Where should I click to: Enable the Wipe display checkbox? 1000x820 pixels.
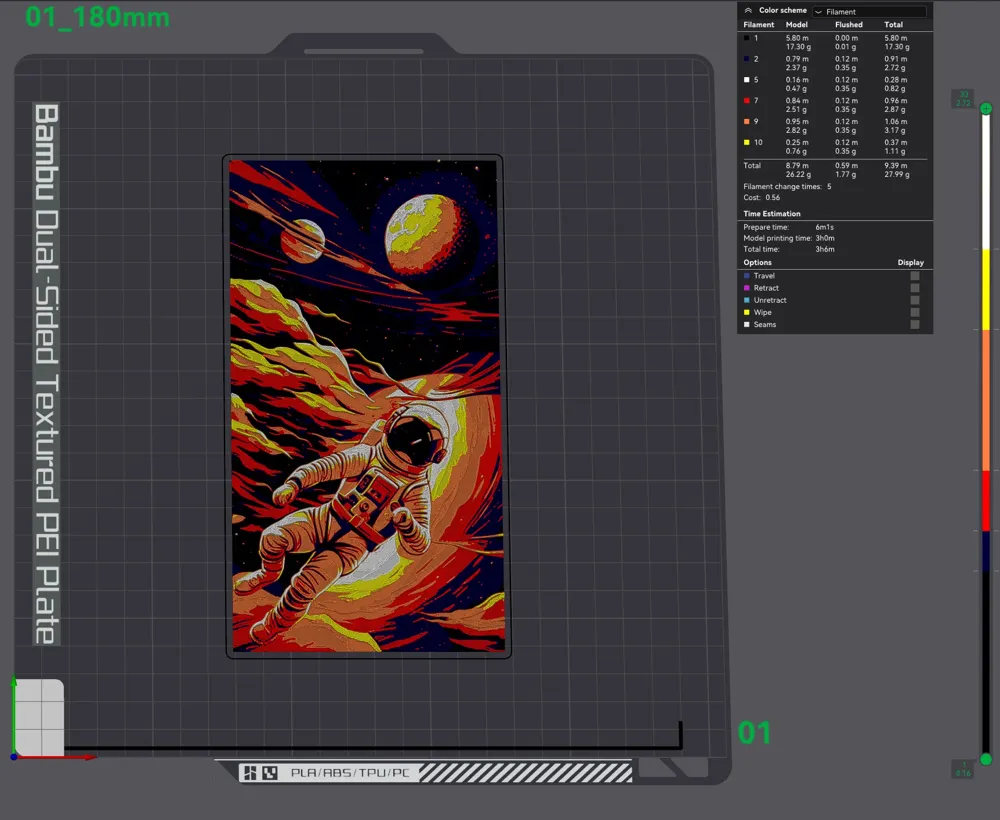point(914,313)
